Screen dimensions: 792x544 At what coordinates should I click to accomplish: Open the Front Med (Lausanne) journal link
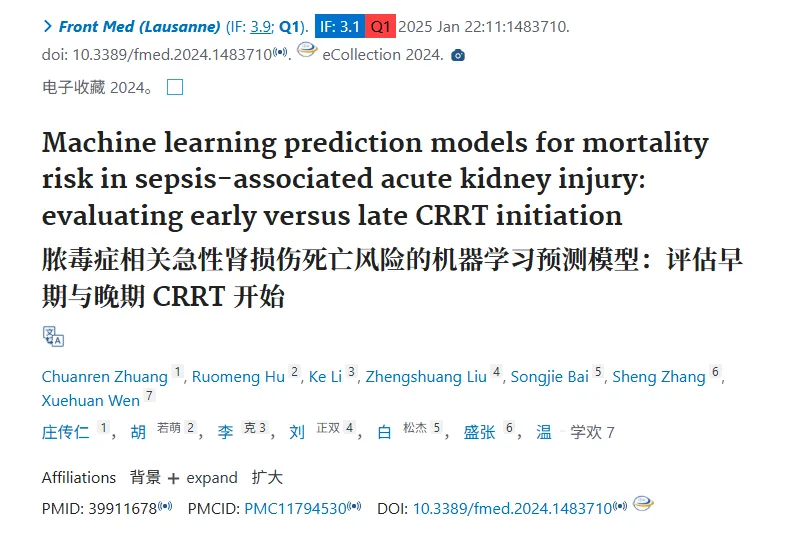(139, 26)
